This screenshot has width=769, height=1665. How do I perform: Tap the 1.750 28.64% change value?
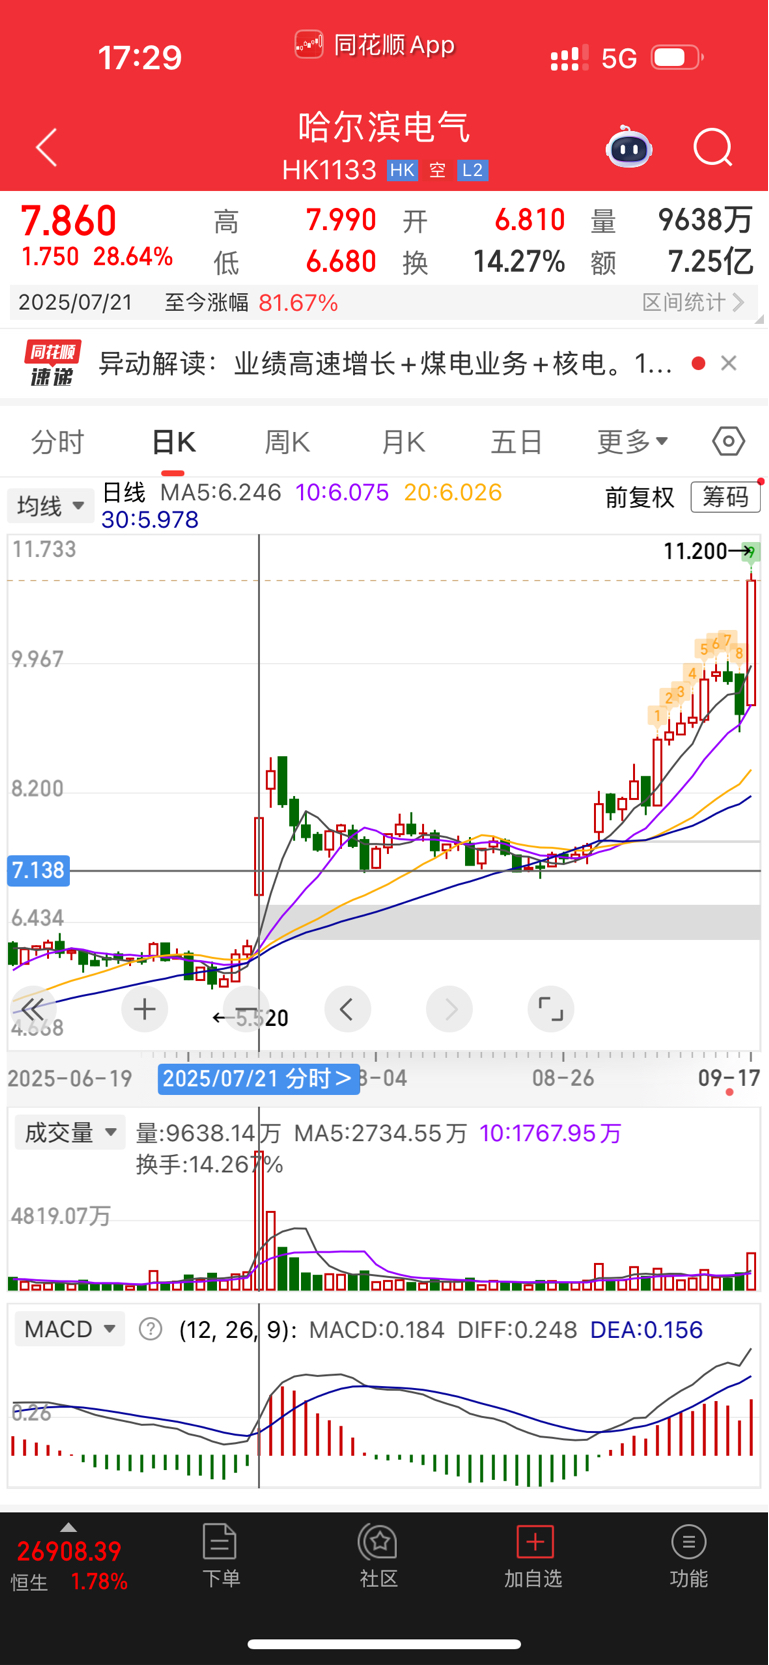coord(97,257)
